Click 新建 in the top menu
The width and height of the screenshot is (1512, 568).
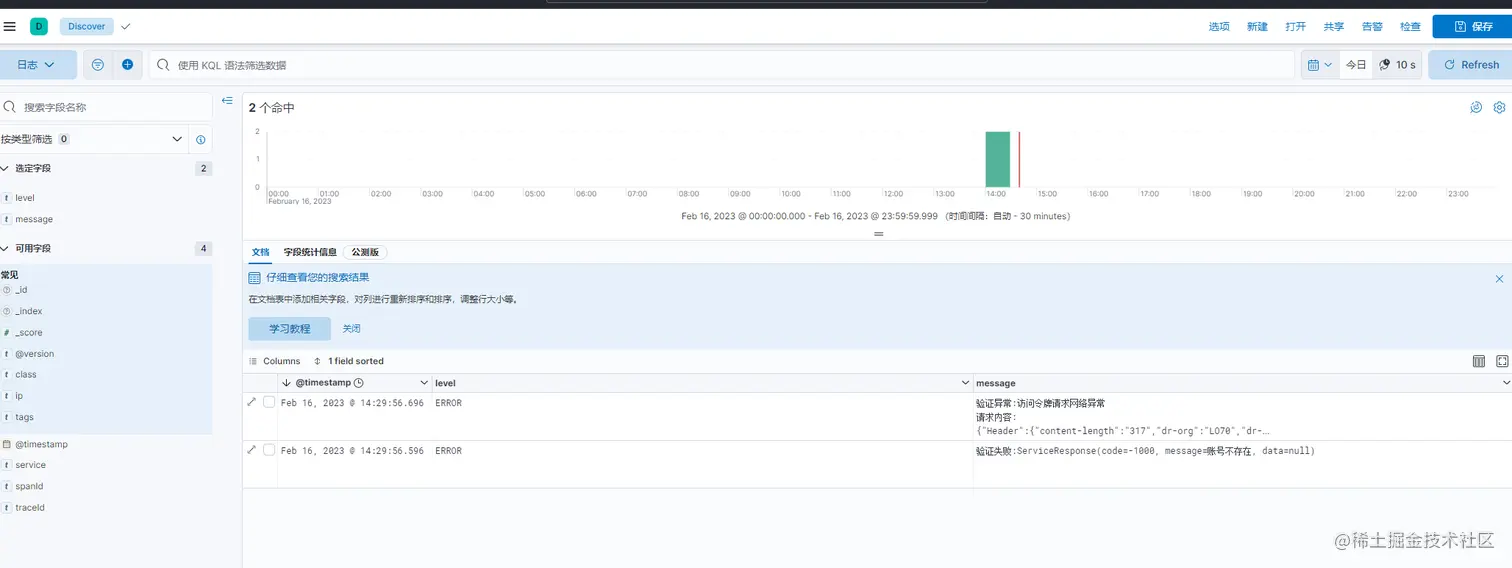[1257, 26]
